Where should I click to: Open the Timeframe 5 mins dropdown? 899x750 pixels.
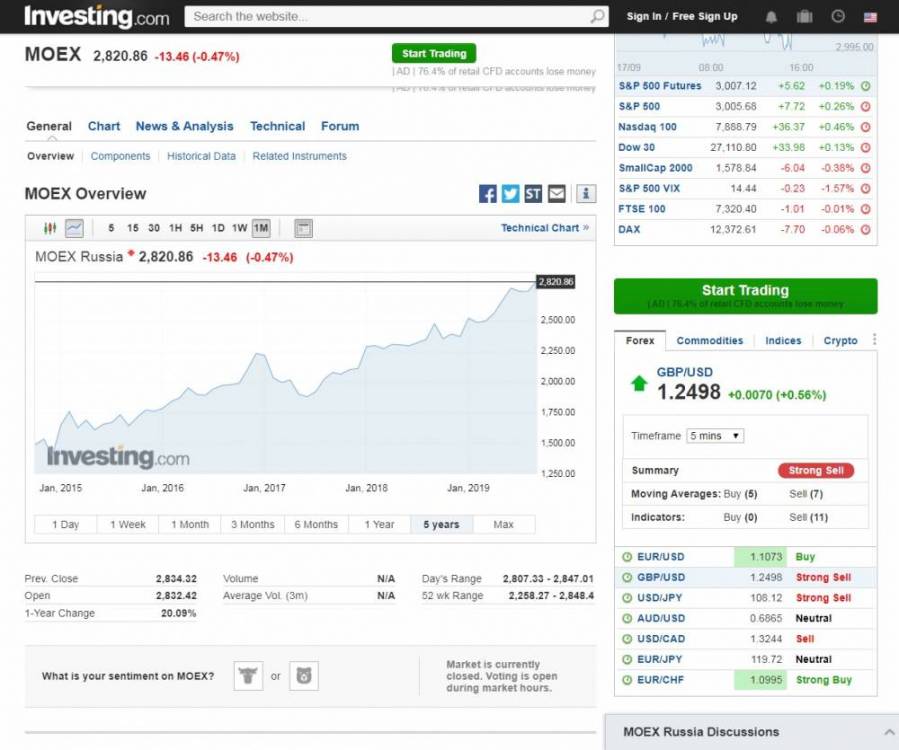pyautogui.click(x=715, y=436)
